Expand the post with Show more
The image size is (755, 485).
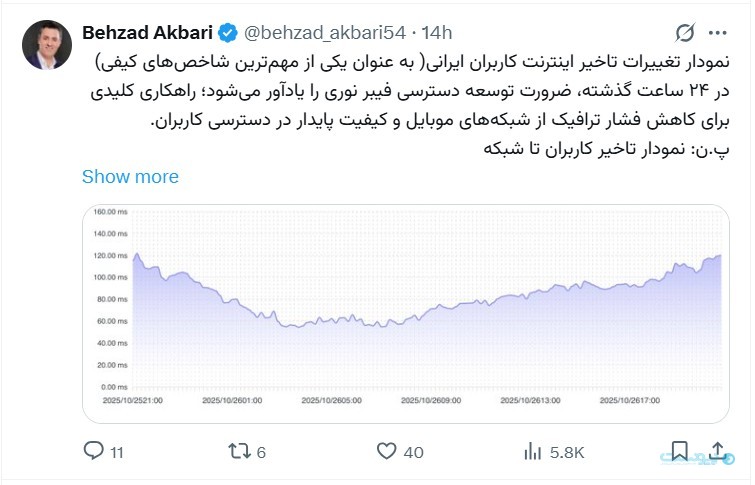pos(130,176)
